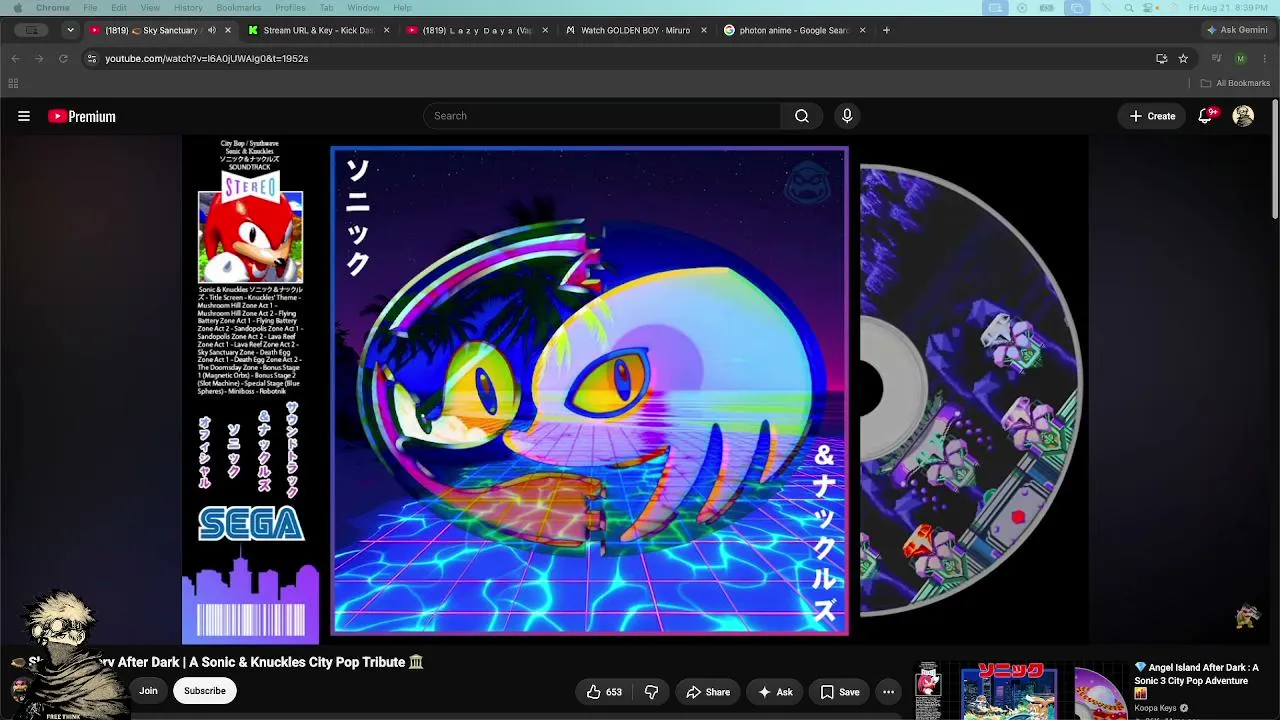
Task: Save the video to a playlist
Action: click(x=840, y=692)
